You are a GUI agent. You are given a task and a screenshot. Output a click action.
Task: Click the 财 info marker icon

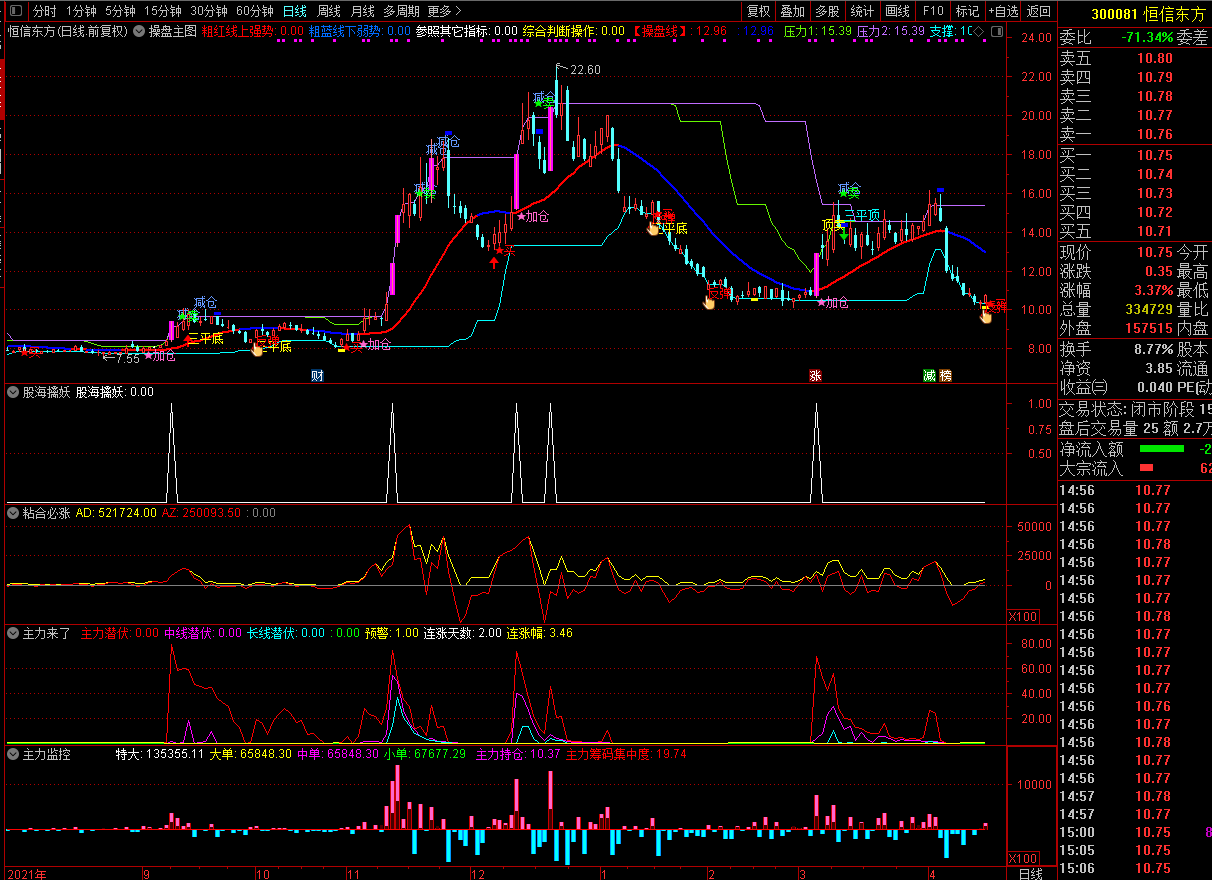point(317,376)
